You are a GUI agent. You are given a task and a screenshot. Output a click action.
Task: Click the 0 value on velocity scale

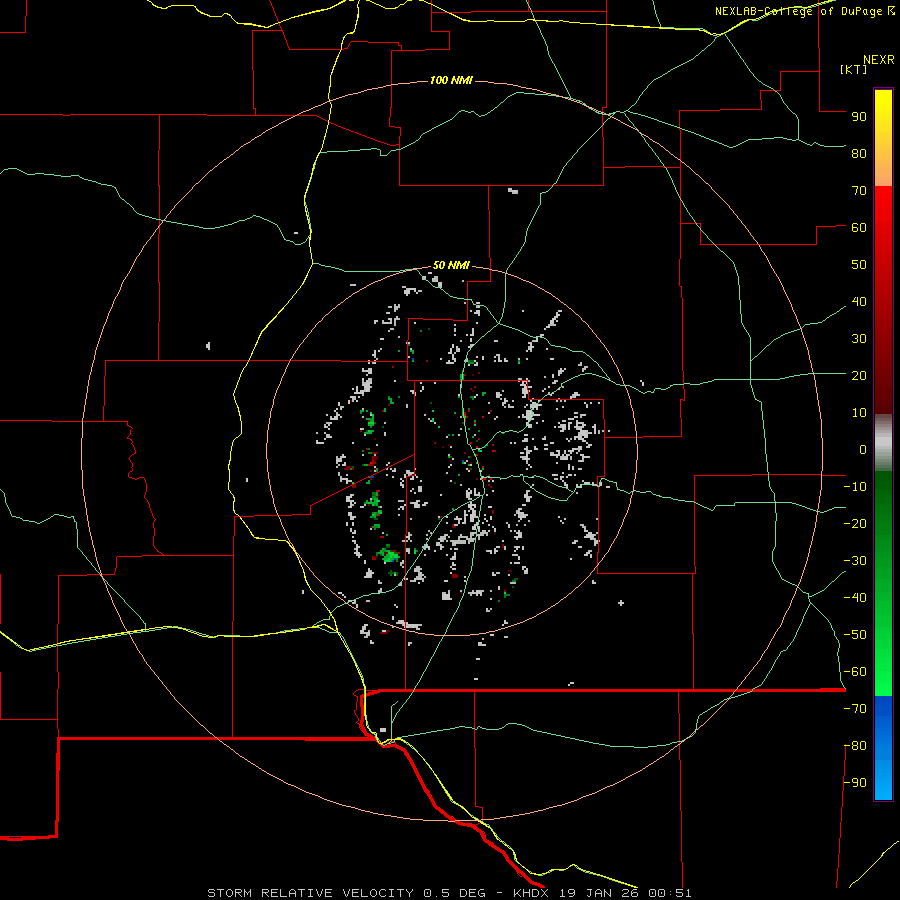[863, 450]
